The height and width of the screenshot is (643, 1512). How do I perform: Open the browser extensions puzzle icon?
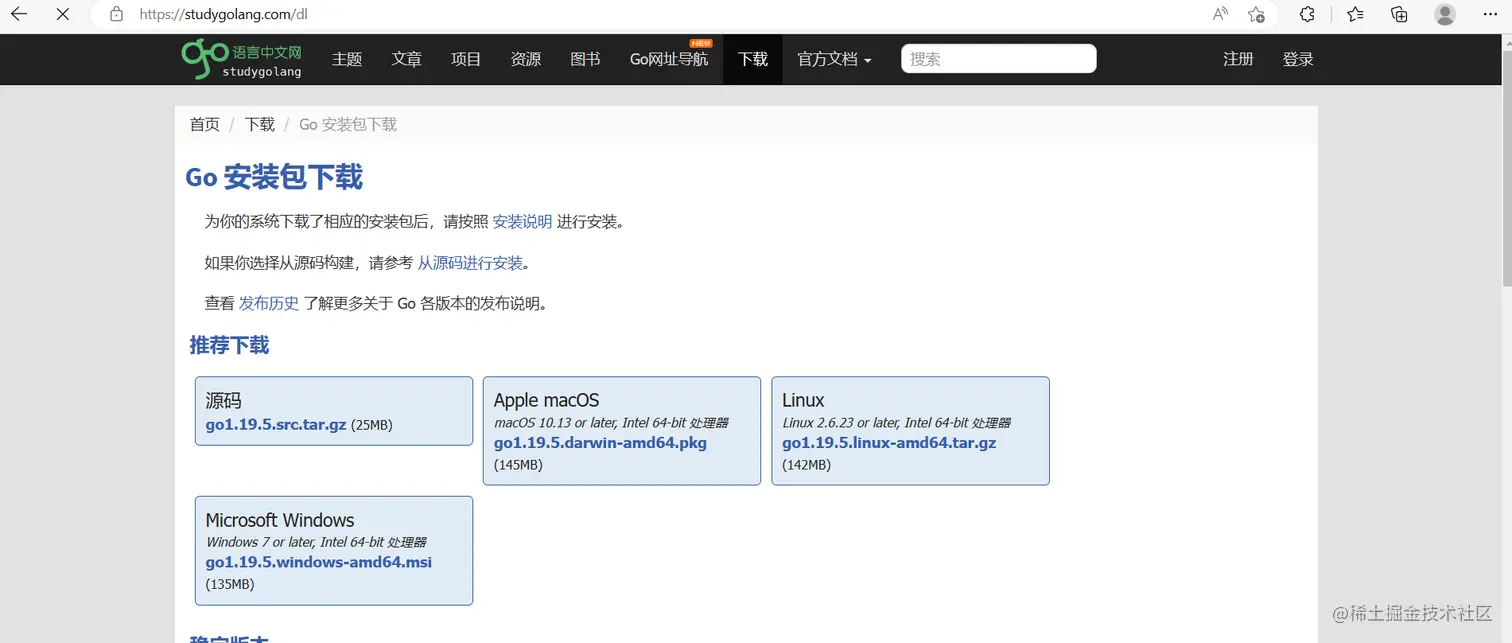pos(1307,14)
